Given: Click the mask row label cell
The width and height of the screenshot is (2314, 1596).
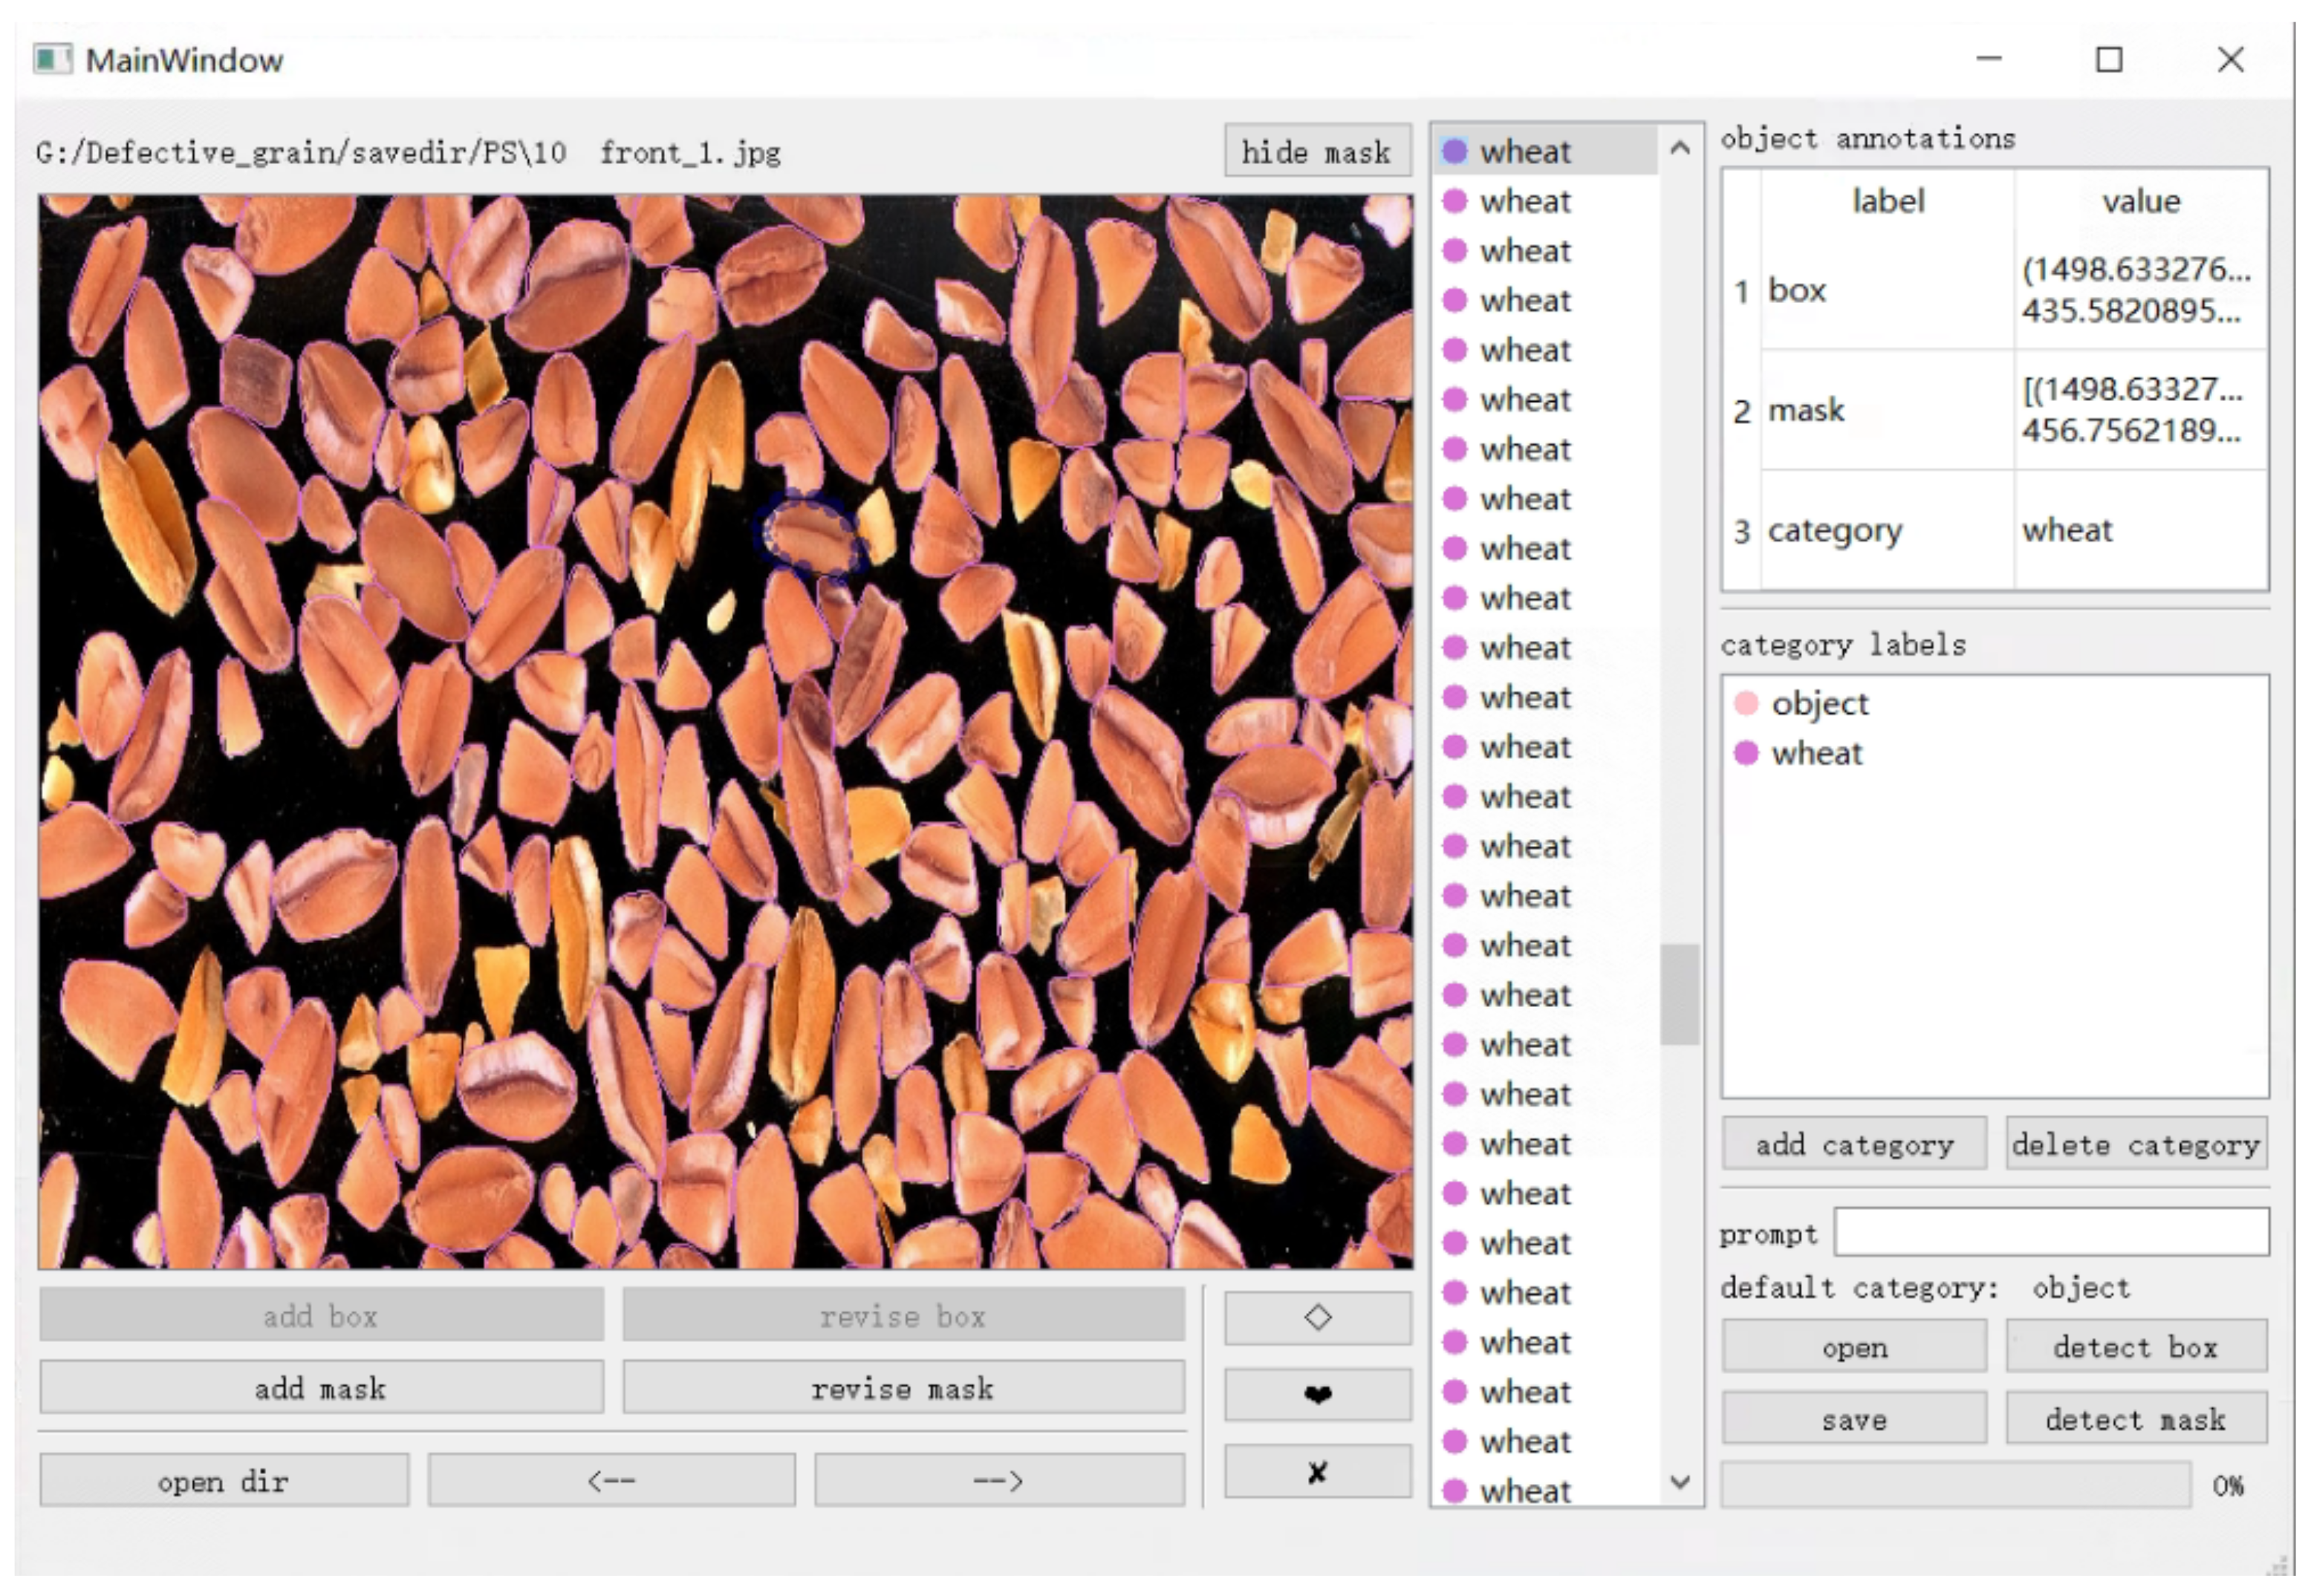Looking at the screenshot, I should pyautogui.click(x=1887, y=410).
